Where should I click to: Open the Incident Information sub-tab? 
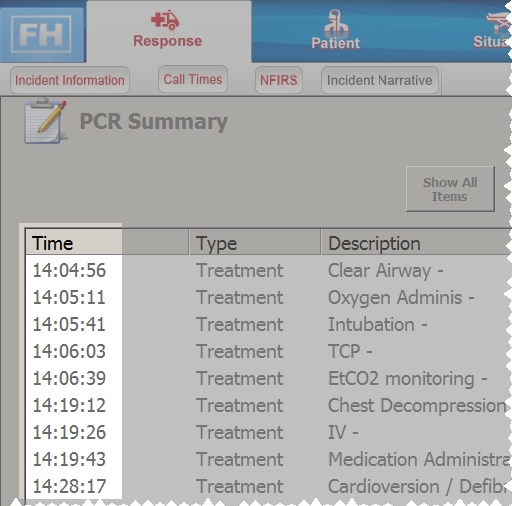[x=70, y=80]
